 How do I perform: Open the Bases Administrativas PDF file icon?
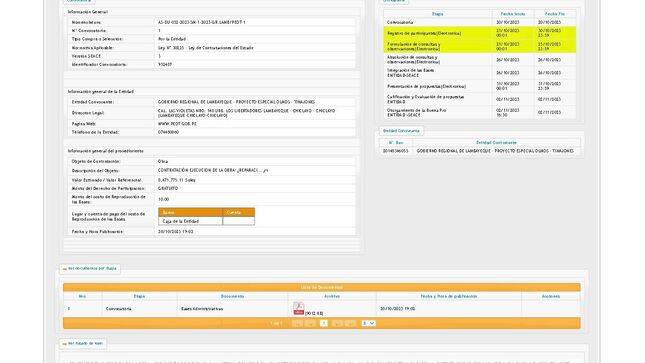pos(299,308)
